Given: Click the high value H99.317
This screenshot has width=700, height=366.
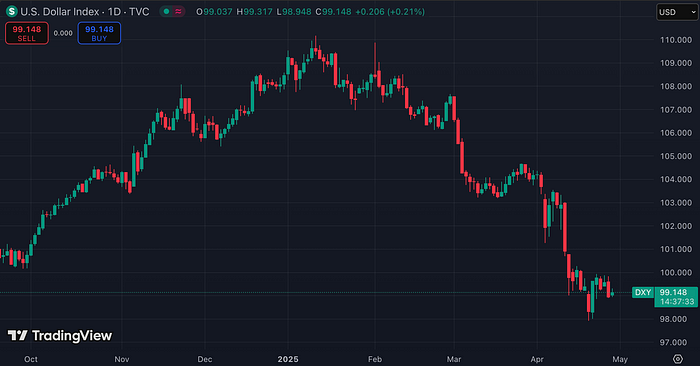Looking at the screenshot, I should (x=254, y=12).
